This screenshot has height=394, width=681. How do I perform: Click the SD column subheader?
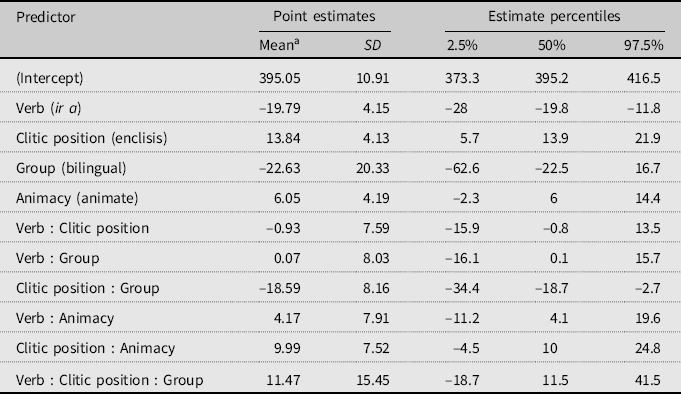point(373,45)
